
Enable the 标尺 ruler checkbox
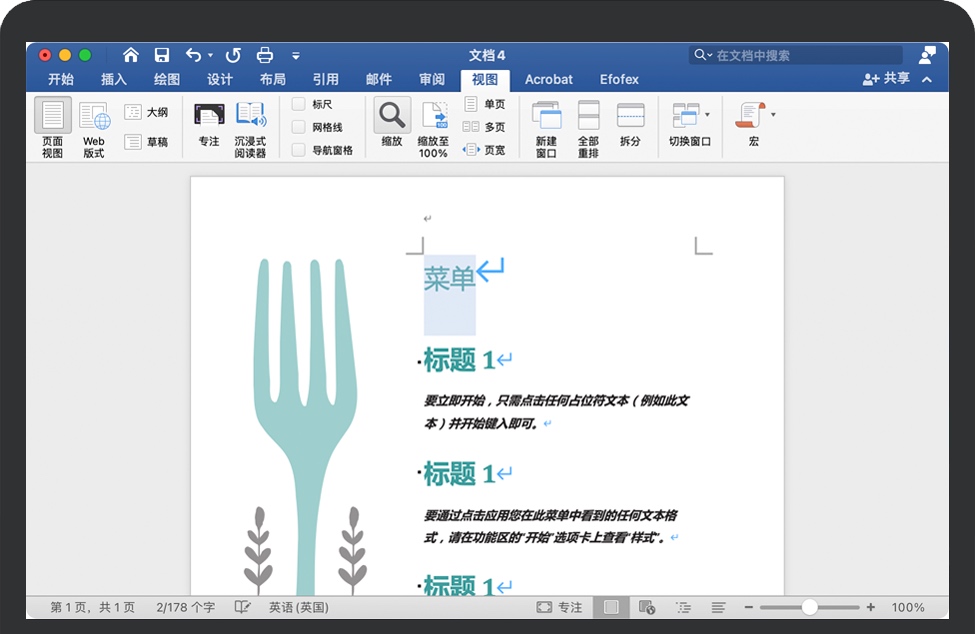pos(299,104)
